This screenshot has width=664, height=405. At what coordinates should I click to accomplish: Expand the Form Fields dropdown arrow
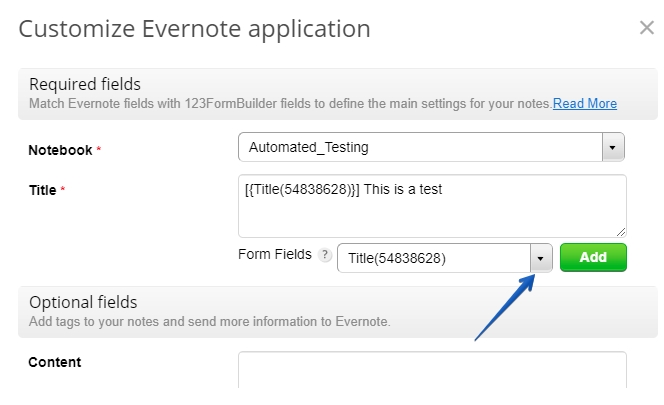[x=540, y=258]
